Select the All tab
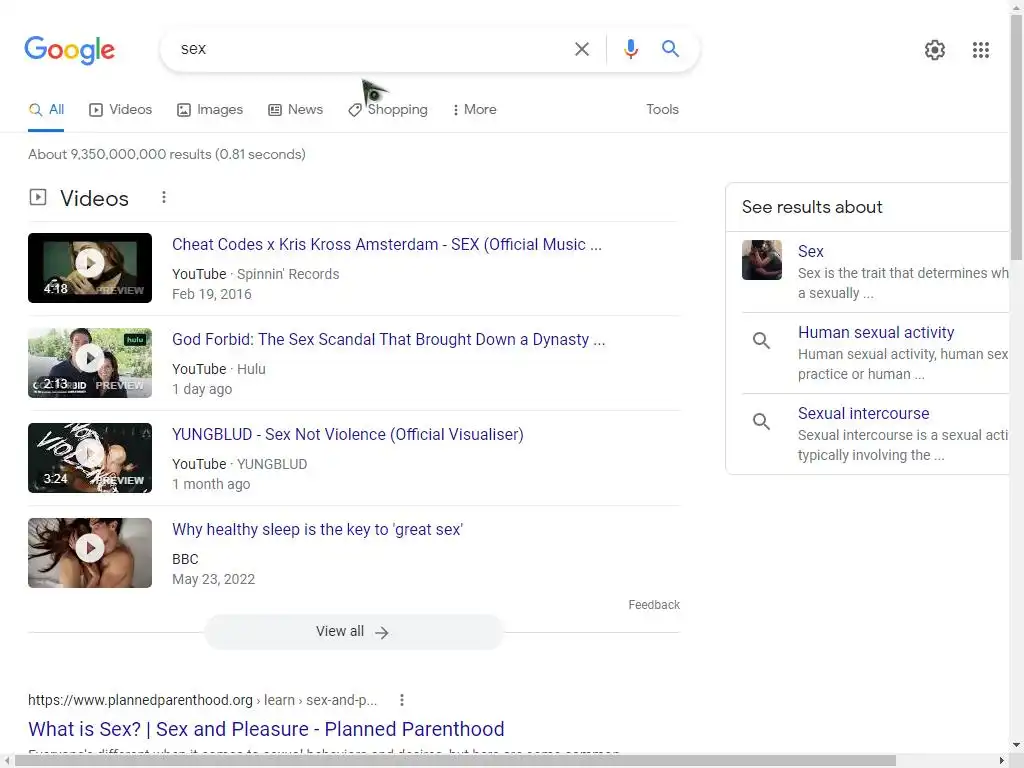 (46, 110)
